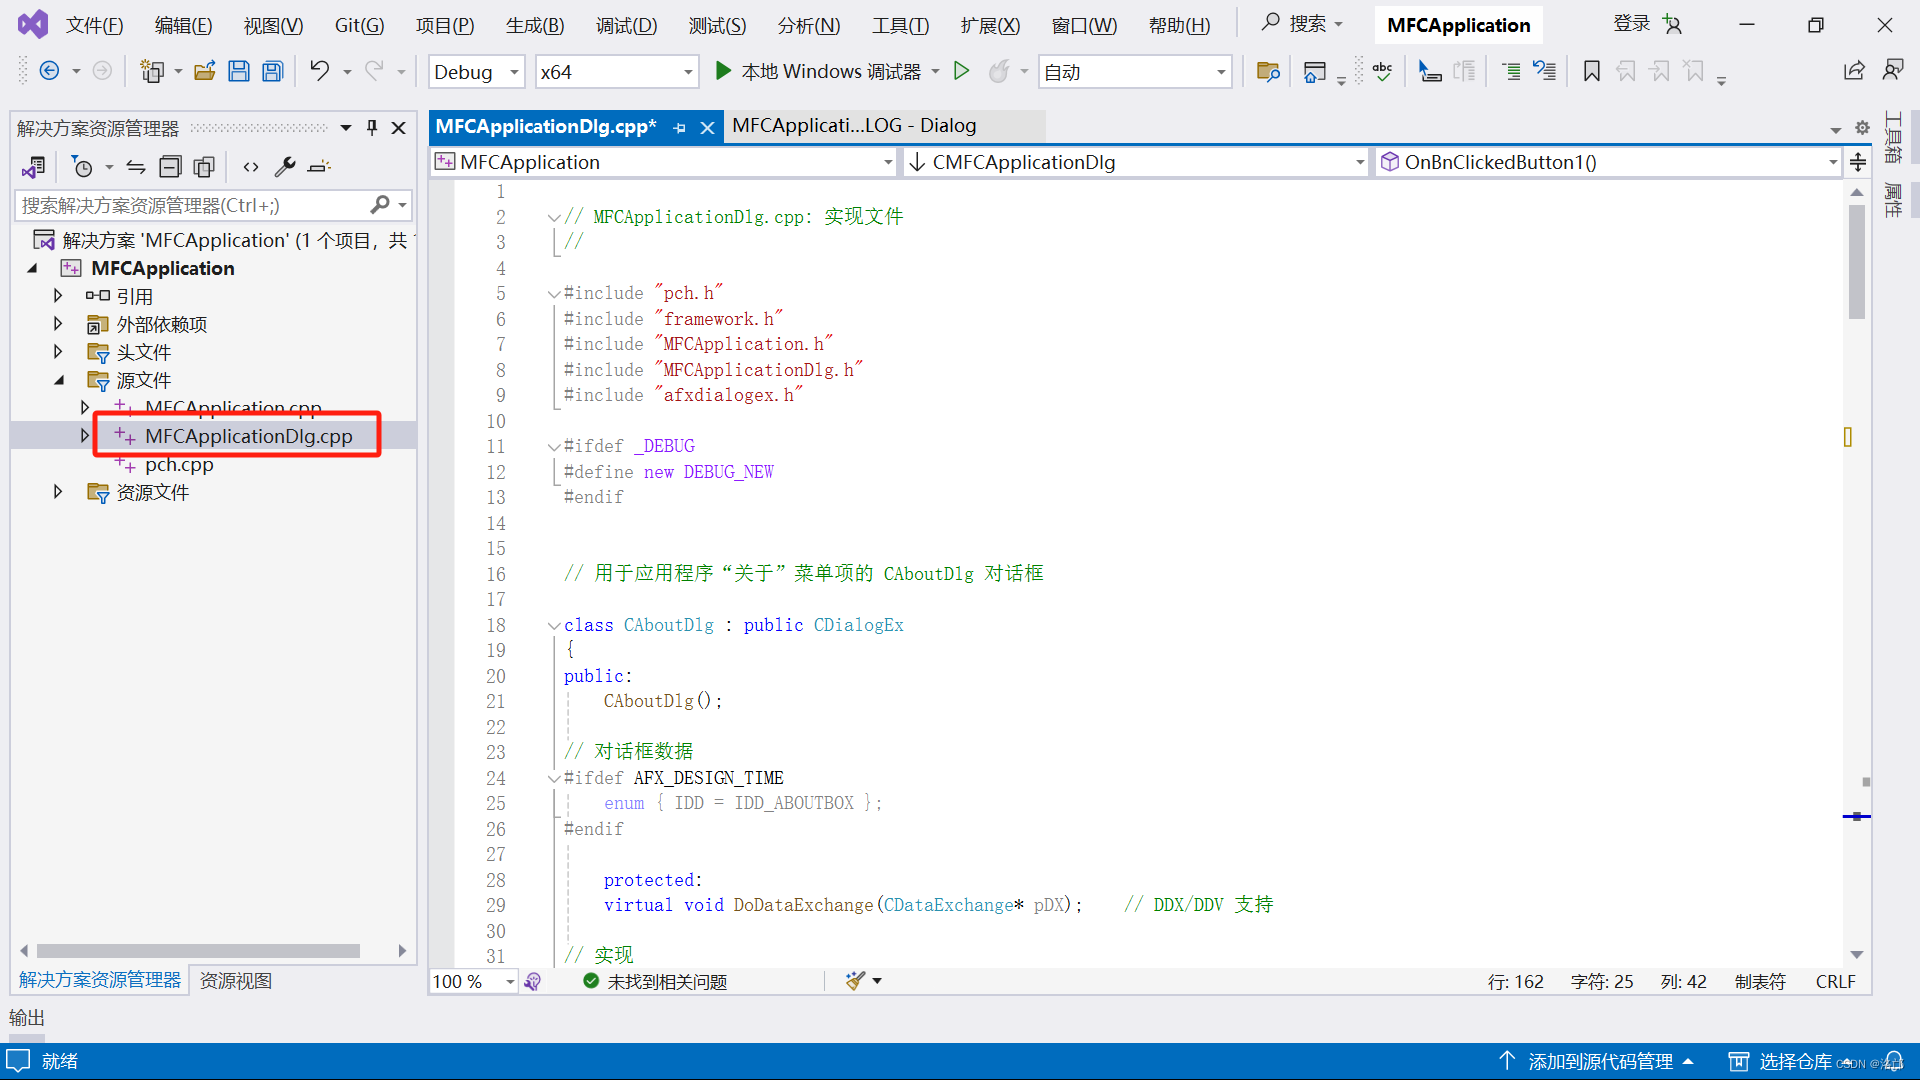The height and width of the screenshot is (1080, 1920).
Task: Toggle Show All Files in Solution Explorer
Action: click(204, 167)
